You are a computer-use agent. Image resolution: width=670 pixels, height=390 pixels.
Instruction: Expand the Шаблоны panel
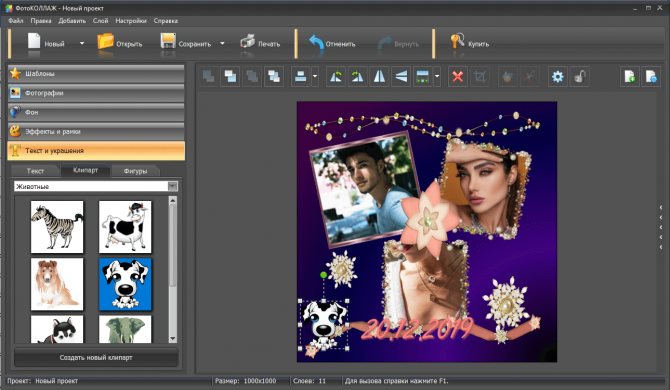96,73
